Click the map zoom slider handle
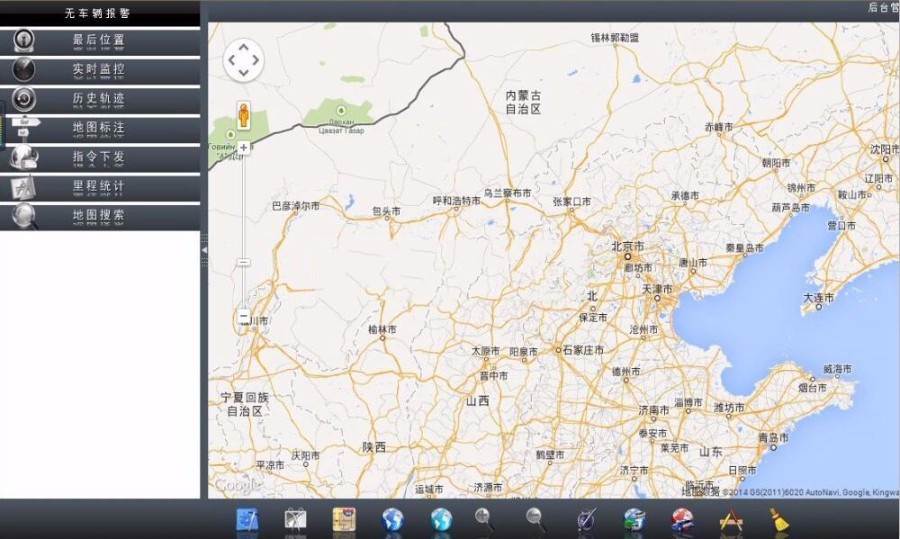 243,262
